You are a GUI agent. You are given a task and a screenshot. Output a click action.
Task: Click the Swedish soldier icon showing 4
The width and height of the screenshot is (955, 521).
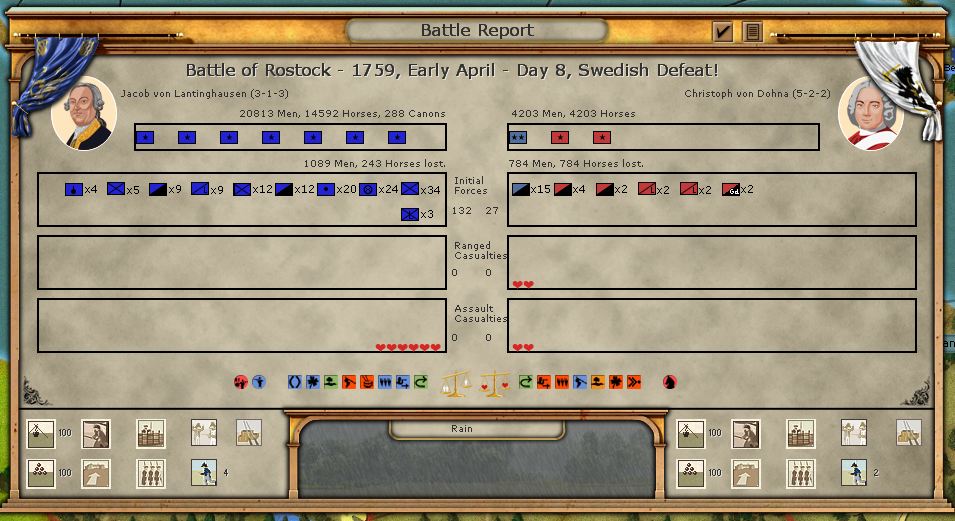204,472
